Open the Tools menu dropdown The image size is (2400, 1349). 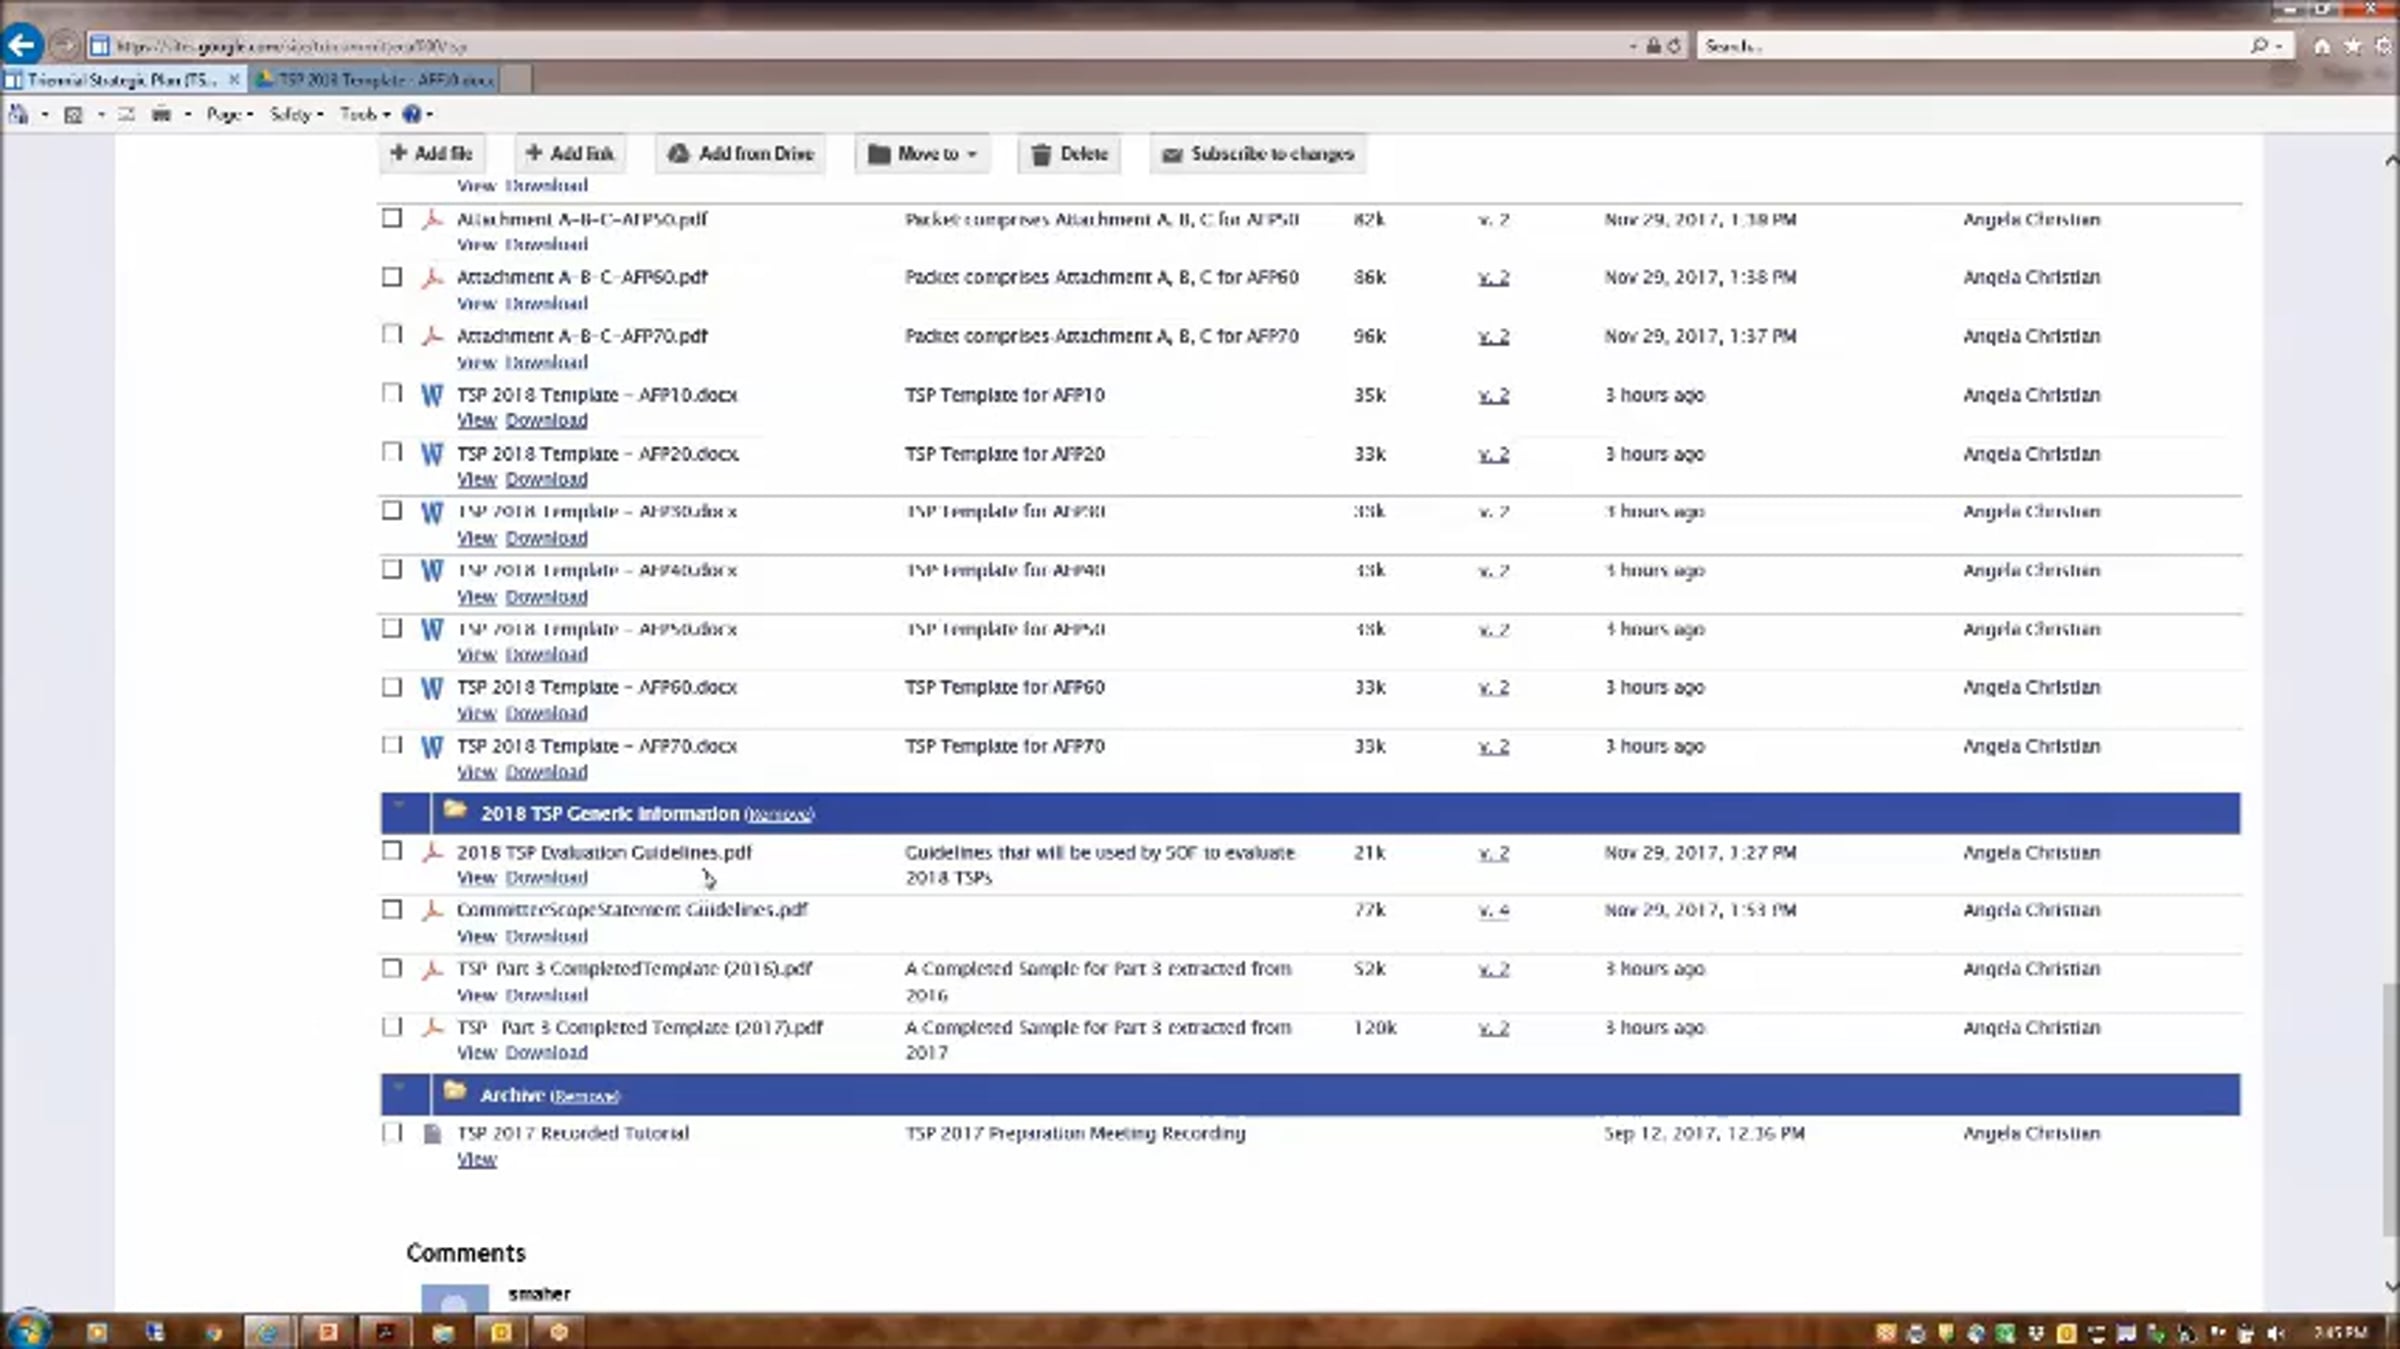[364, 114]
